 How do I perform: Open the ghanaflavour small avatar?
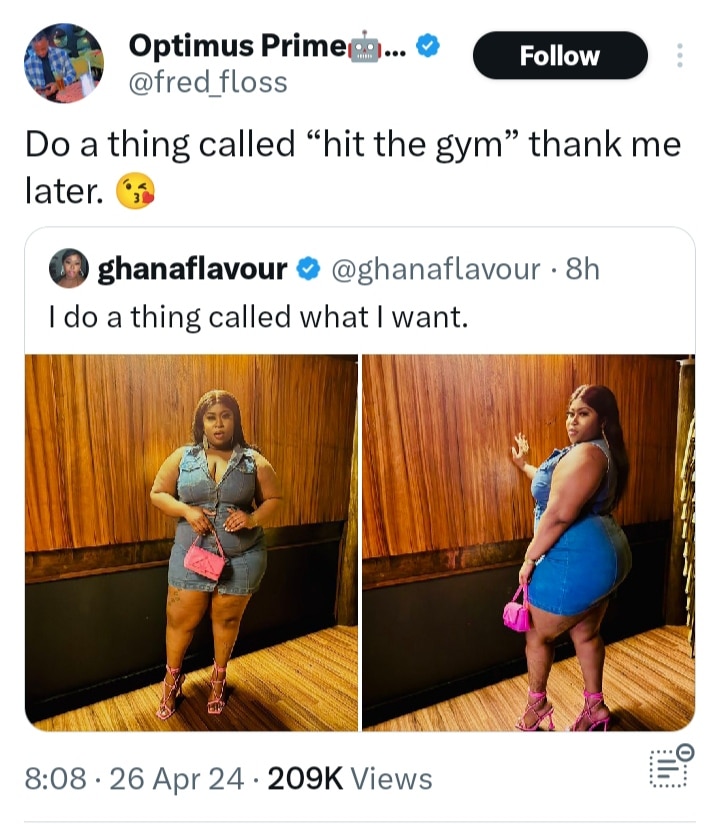coord(69,269)
